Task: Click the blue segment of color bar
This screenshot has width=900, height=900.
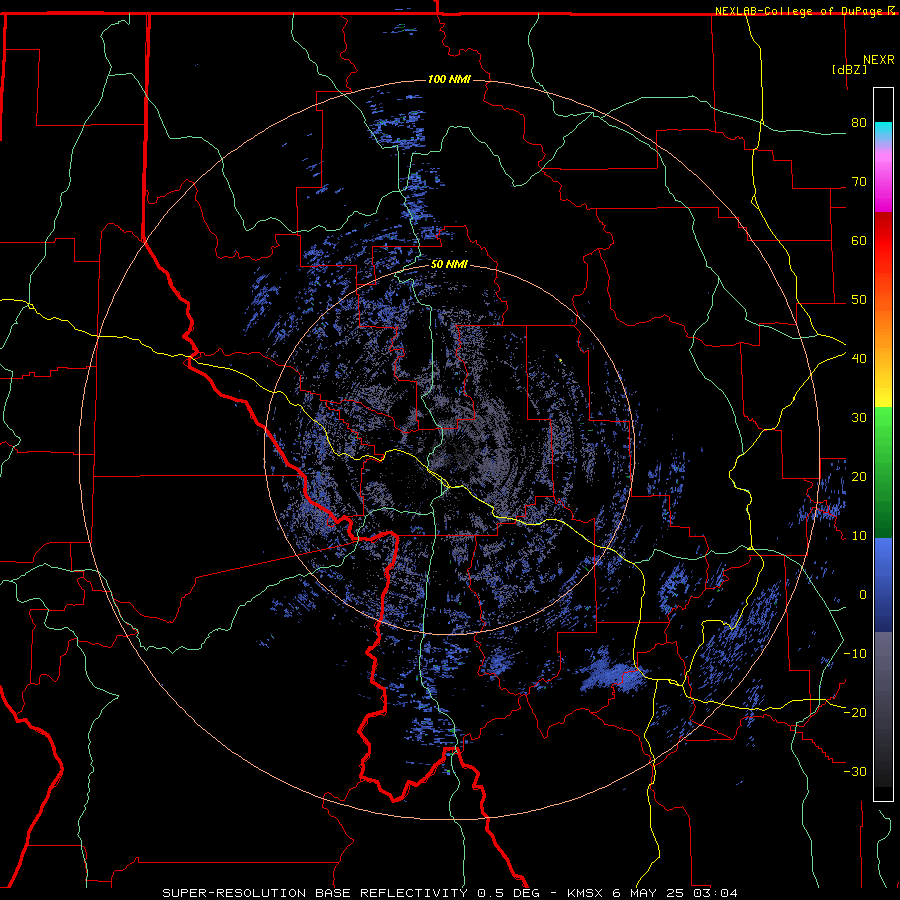Action: tap(883, 585)
